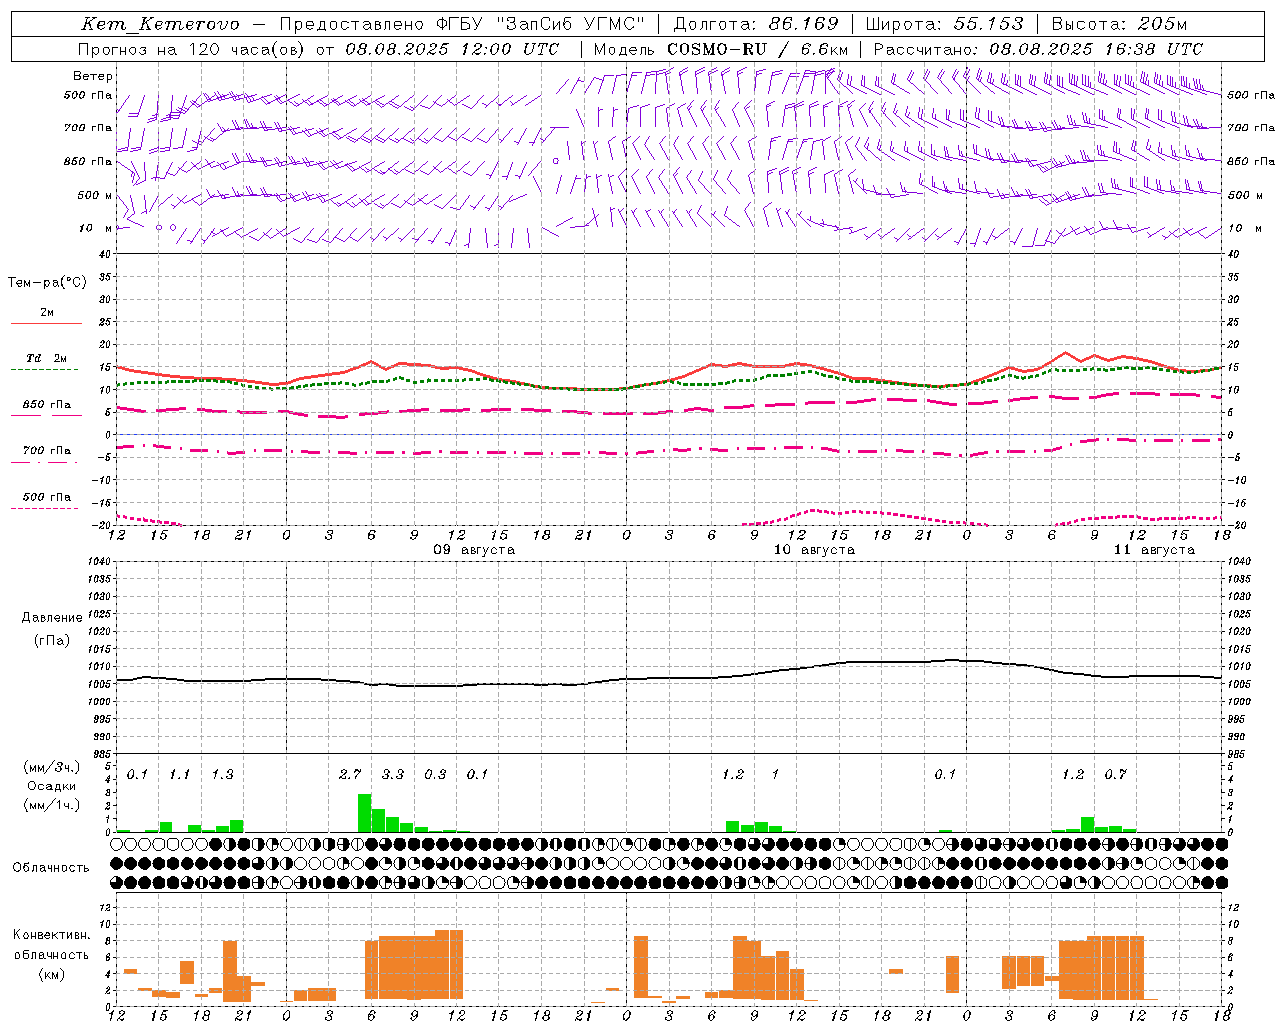Click the '(мм/3ч.)' precipitation unit label
This screenshot has height=1024, width=1280.
tap(52, 768)
